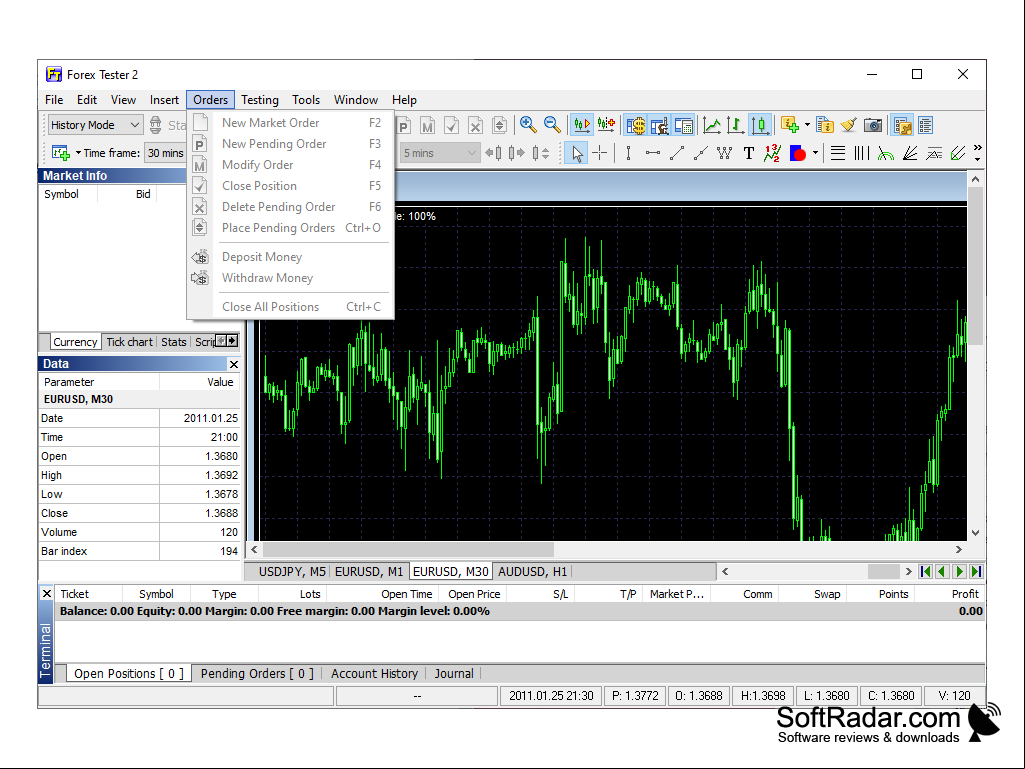Open the File menu
The height and width of the screenshot is (769, 1025).
click(x=54, y=100)
